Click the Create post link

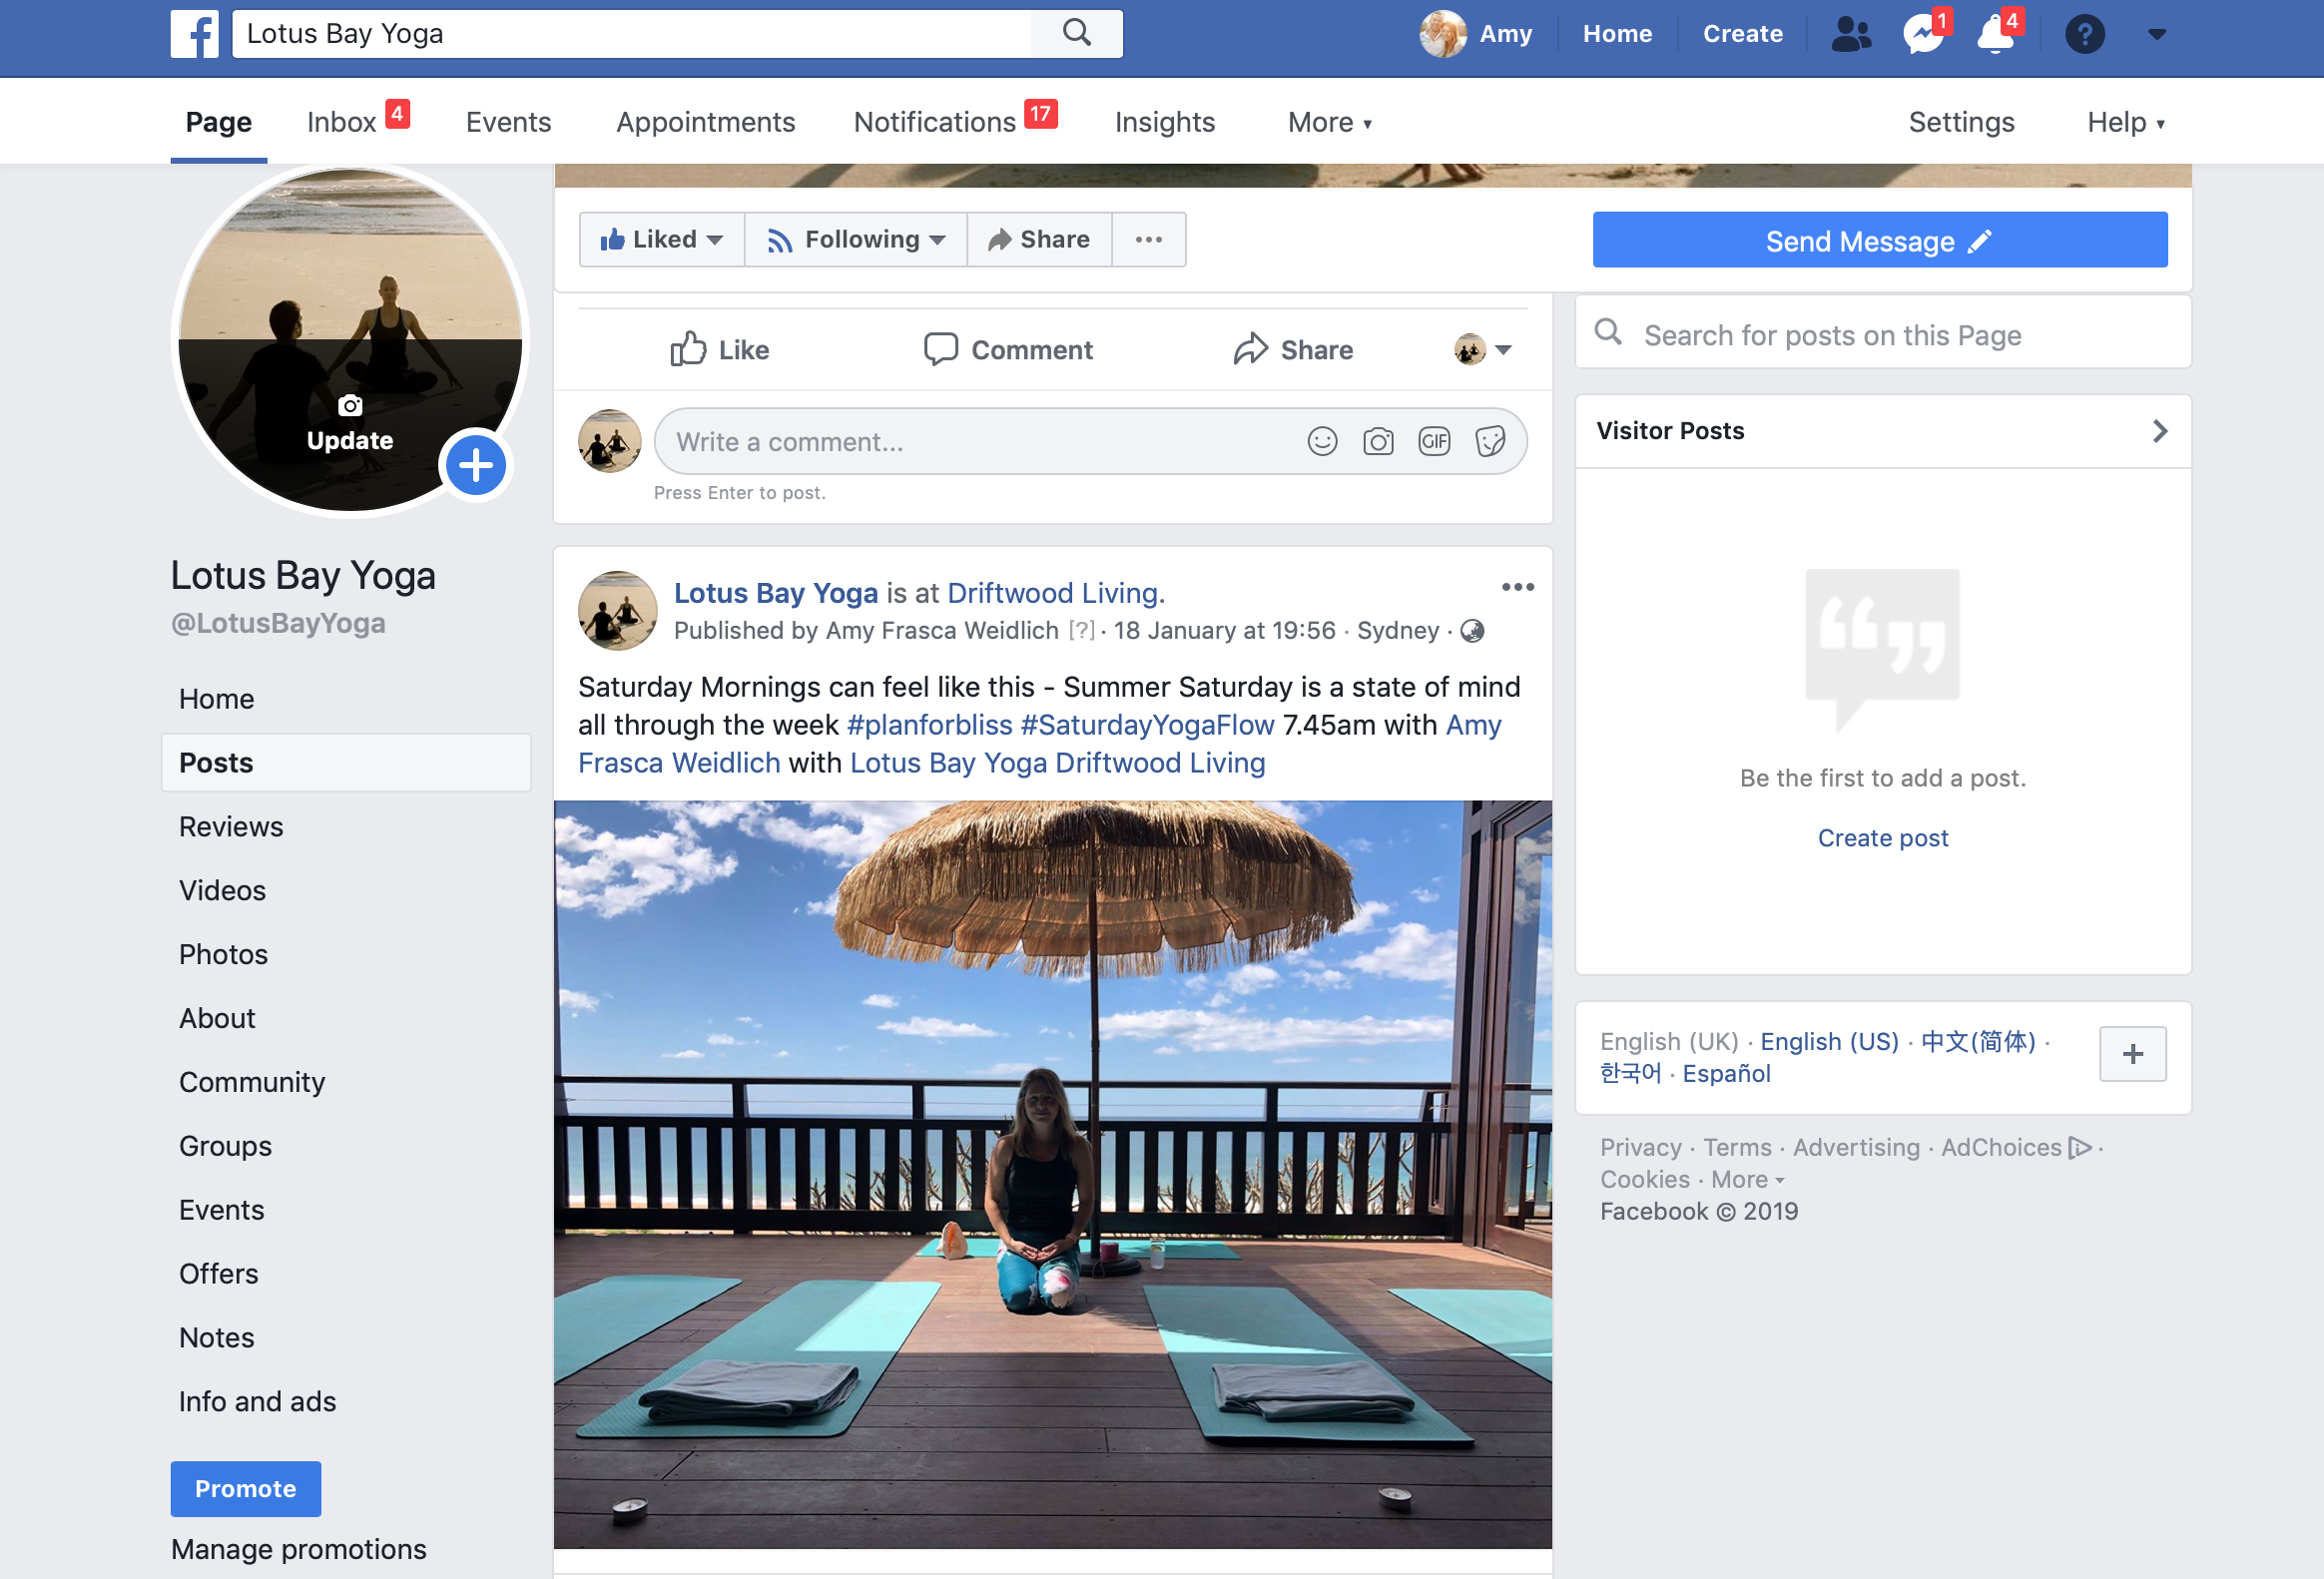coord(1883,837)
